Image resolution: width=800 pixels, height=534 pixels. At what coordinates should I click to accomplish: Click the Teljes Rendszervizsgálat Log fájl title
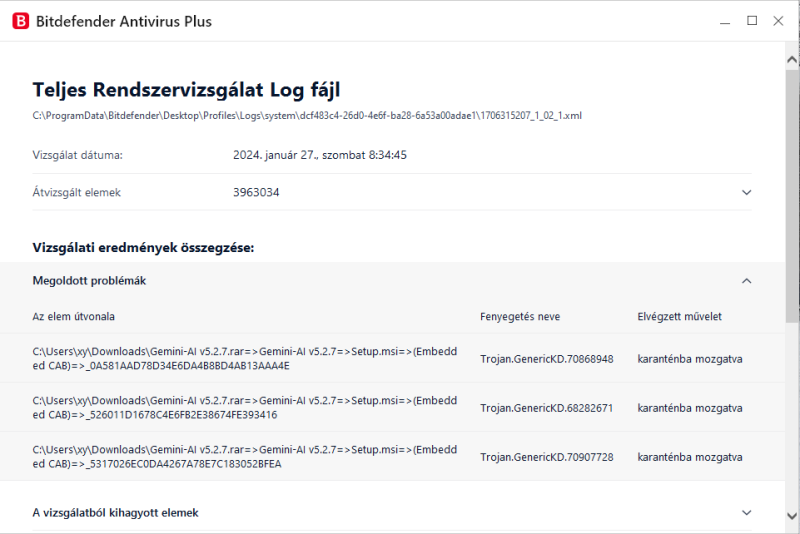[x=186, y=90]
